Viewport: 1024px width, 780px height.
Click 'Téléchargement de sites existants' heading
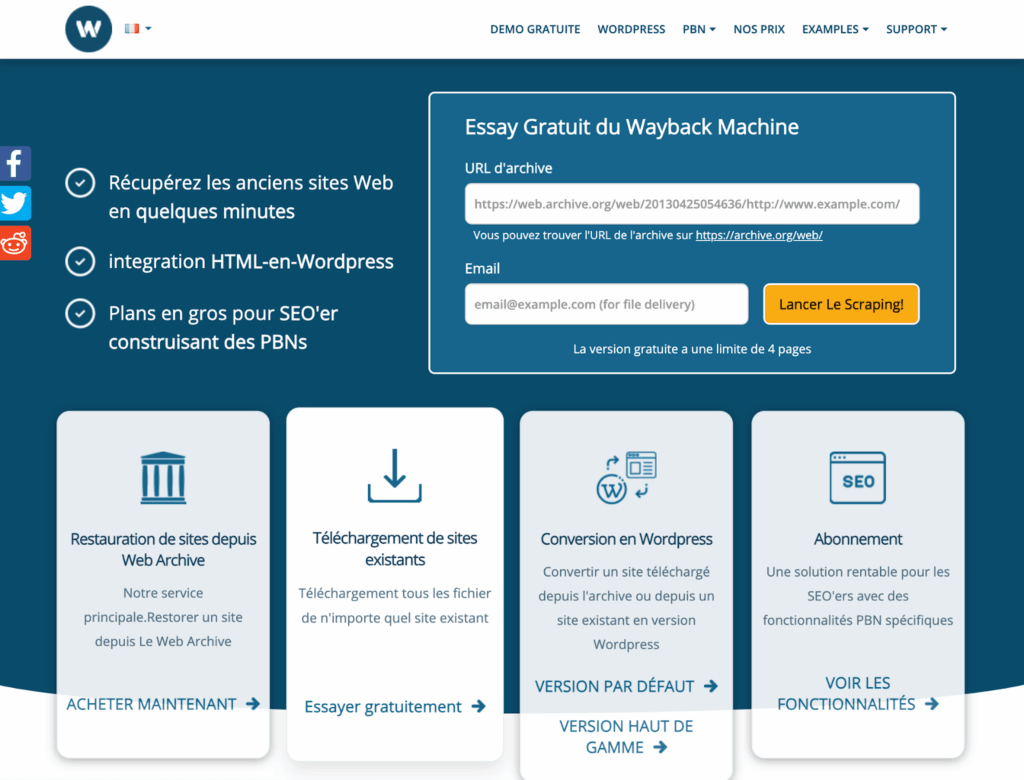click(x=394, y=549)
